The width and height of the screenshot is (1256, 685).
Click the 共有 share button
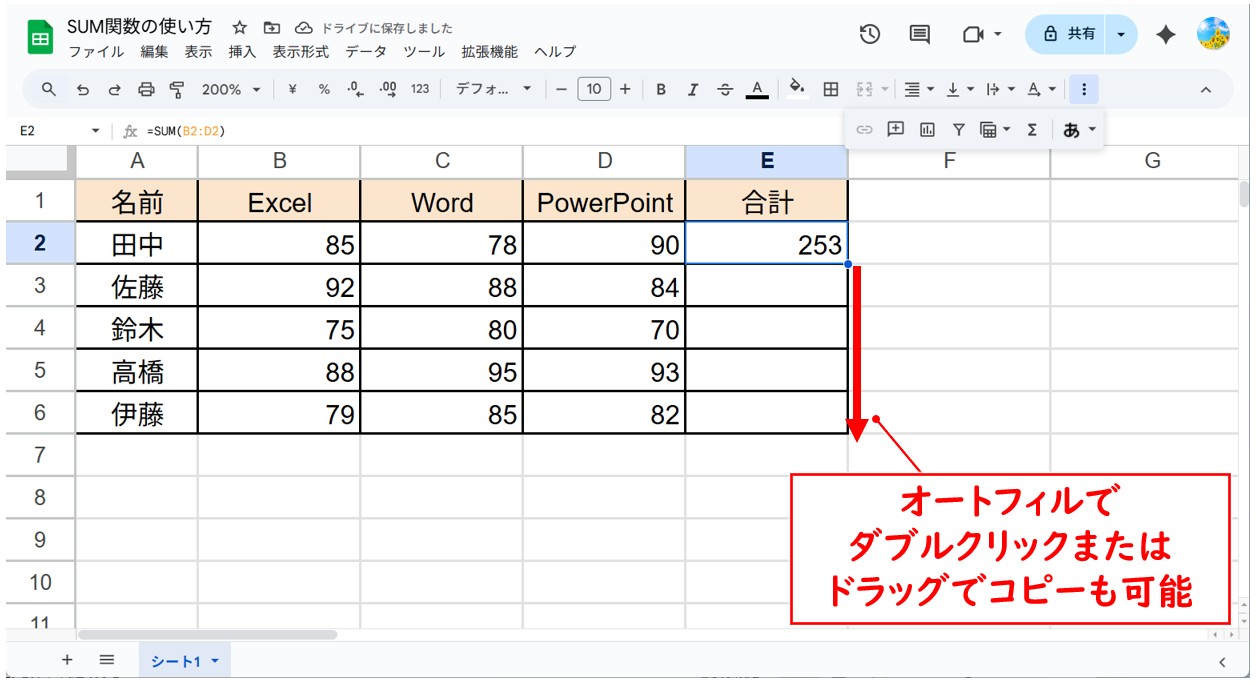coord(1069,34)
